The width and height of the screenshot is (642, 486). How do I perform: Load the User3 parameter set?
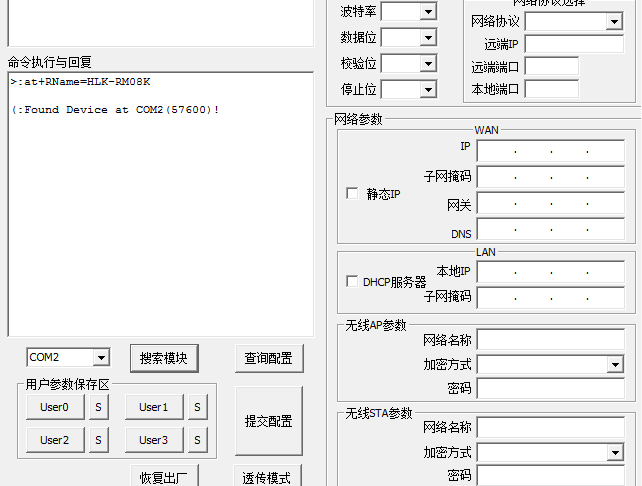point(154,440)
